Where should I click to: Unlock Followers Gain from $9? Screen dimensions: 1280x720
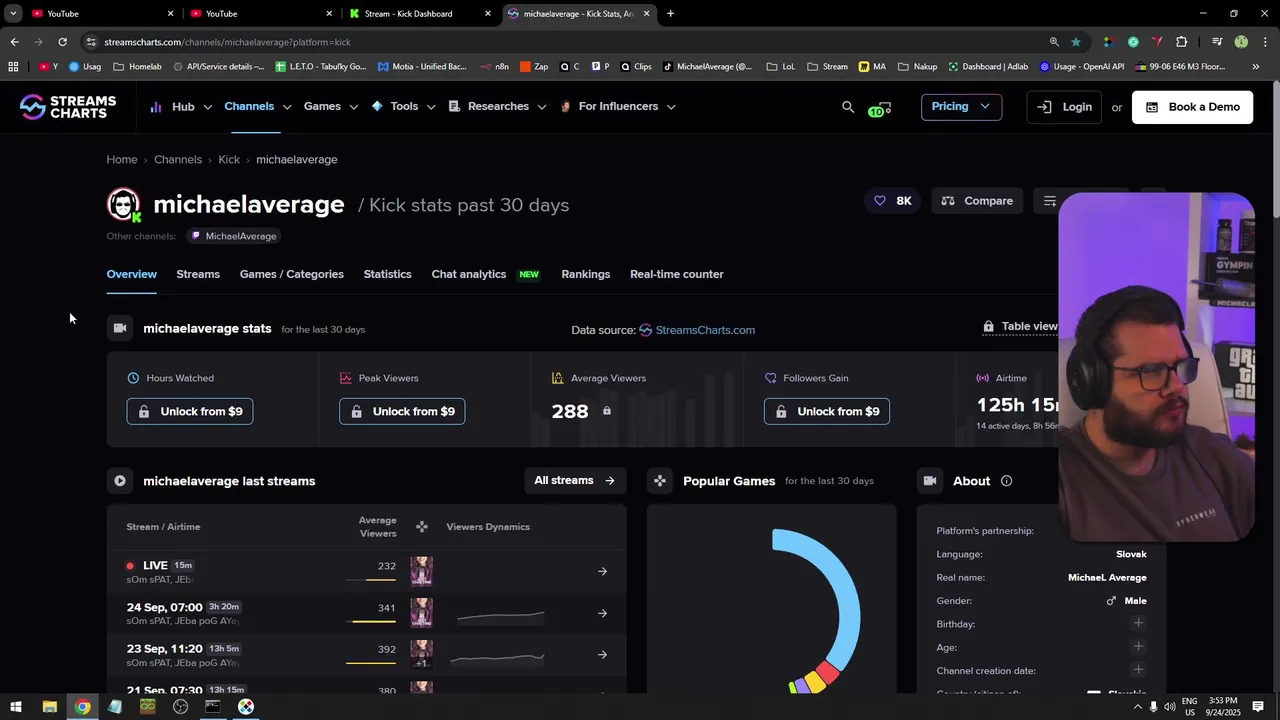[x=827, y=411]
